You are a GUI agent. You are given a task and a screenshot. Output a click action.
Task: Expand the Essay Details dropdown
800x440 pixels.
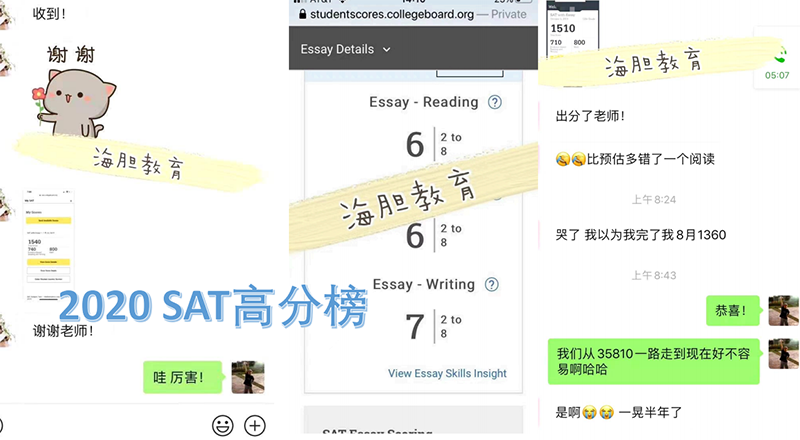[x=345, y=50]
